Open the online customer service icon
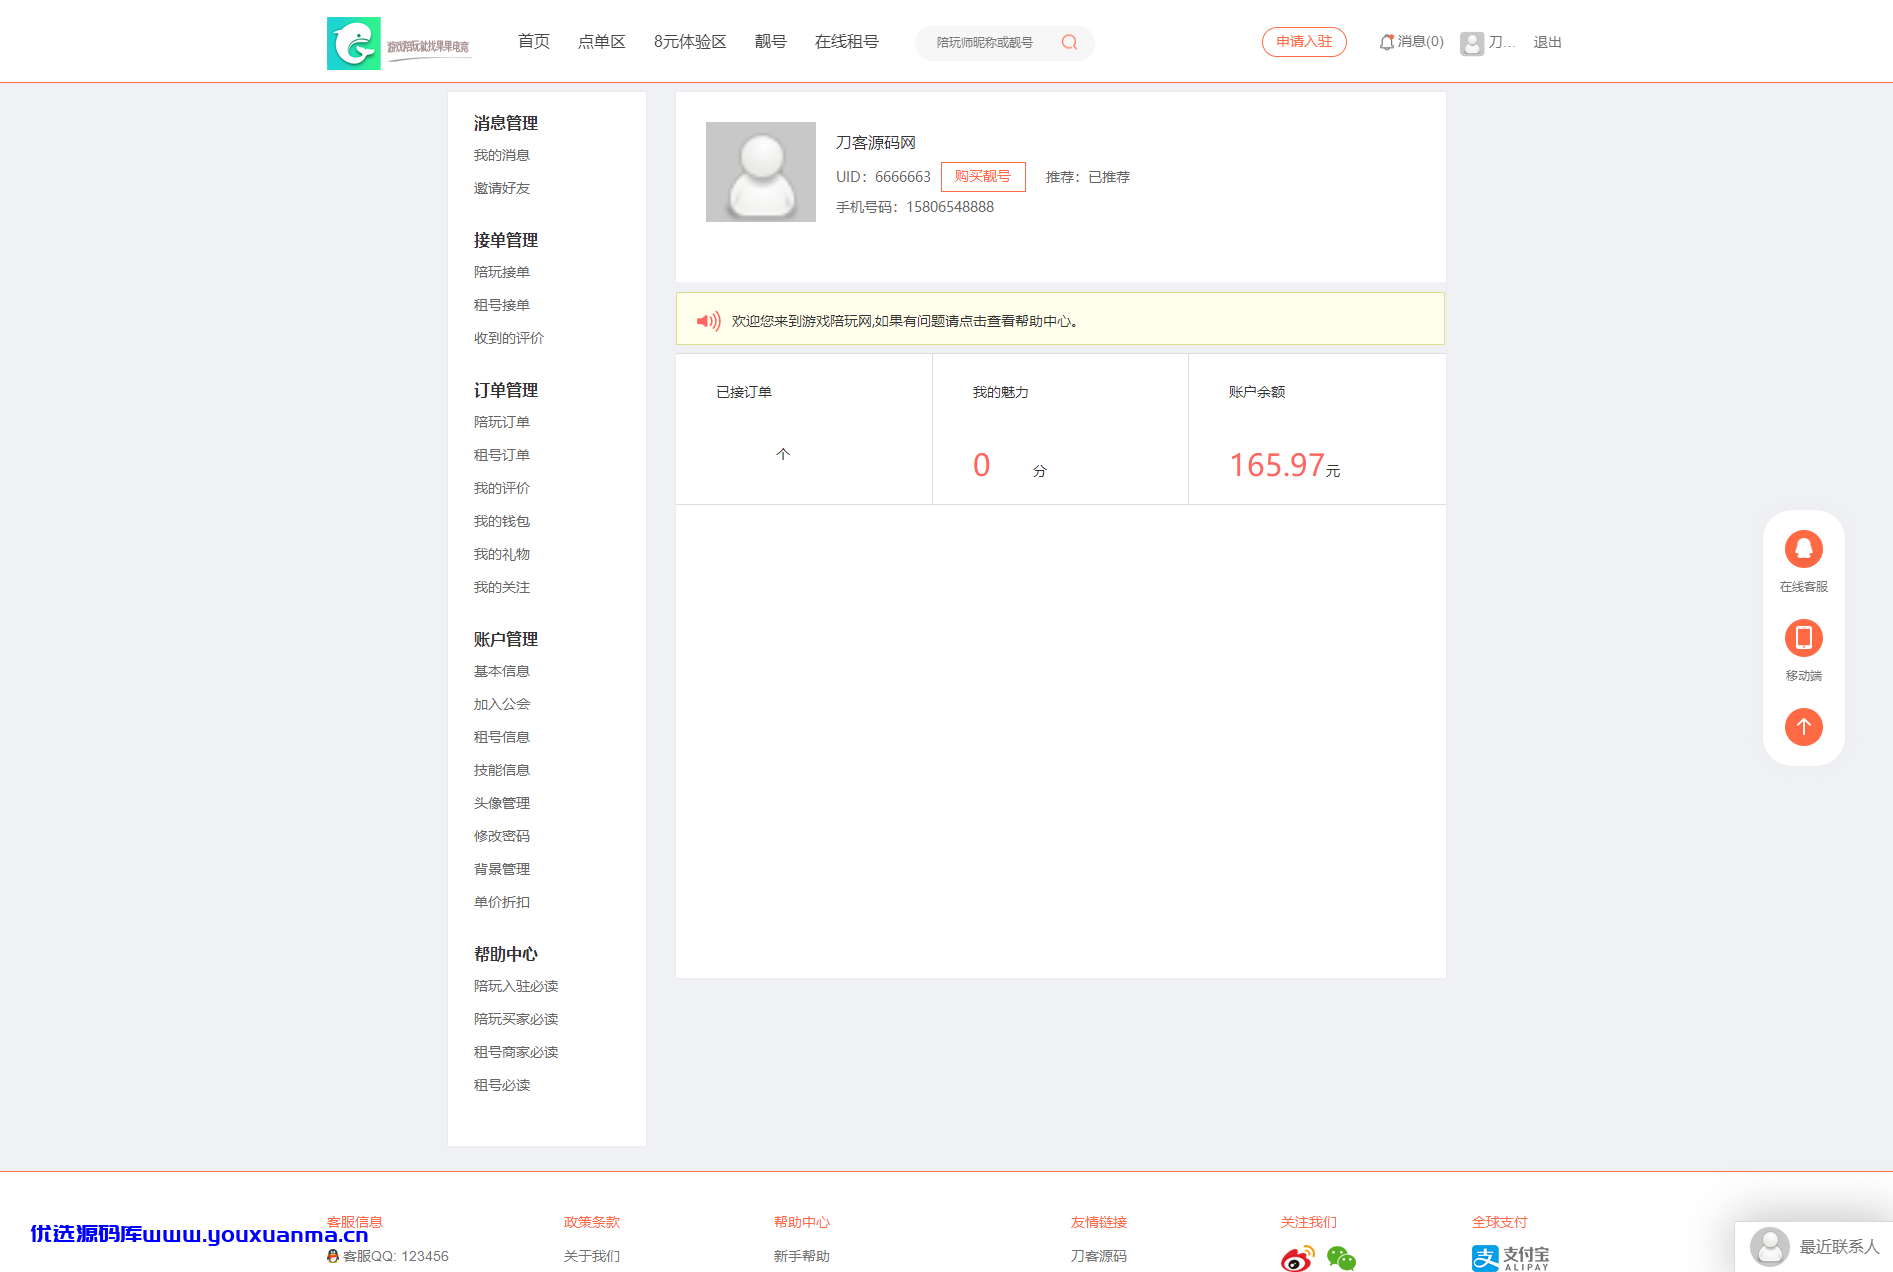This screenshot has width=1893, height=1272. [x=1803, y=549]
